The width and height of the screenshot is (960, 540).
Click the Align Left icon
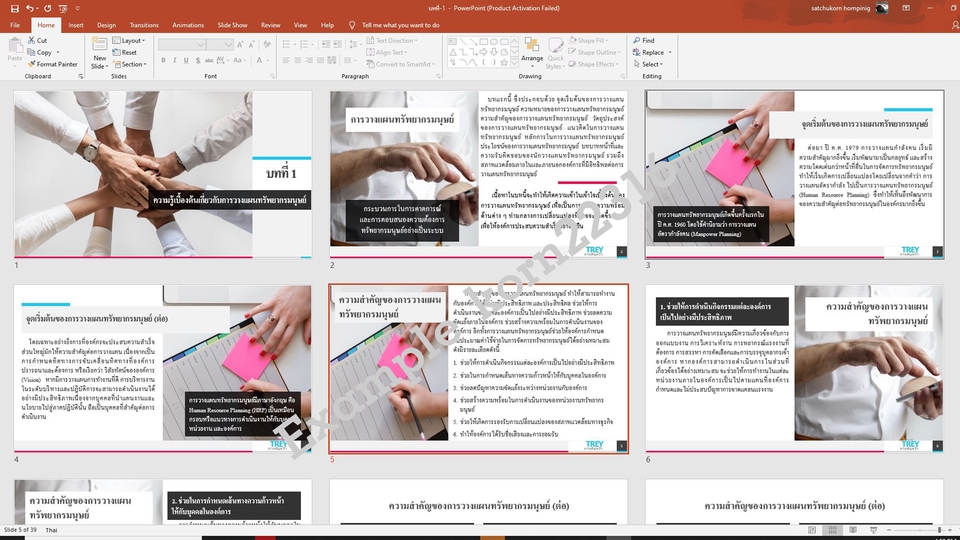[x=286, y=61]
